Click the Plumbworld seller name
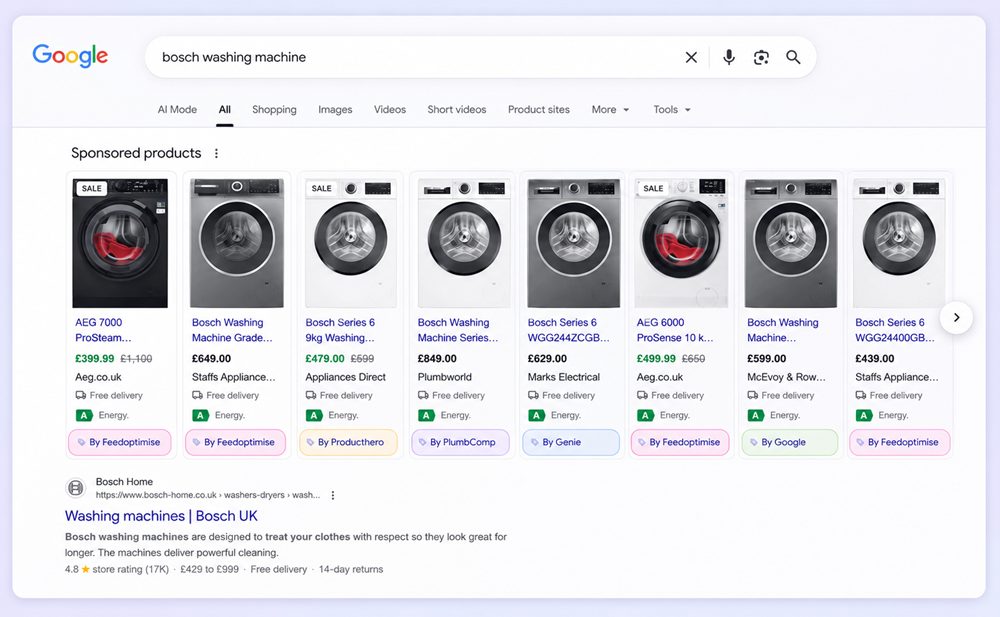 (x=445, y=377)
